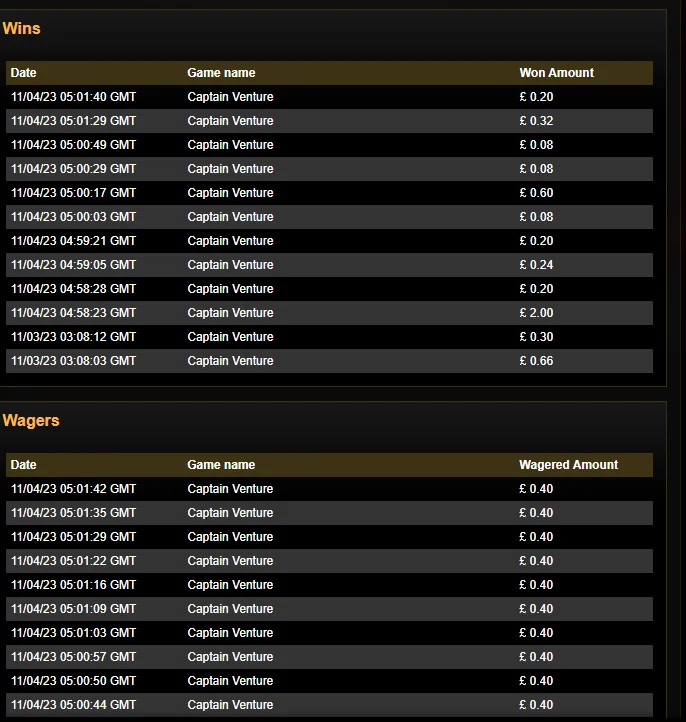Click wagered amount in 05:00:44 row
686x722 pixels.
[536, 705]
